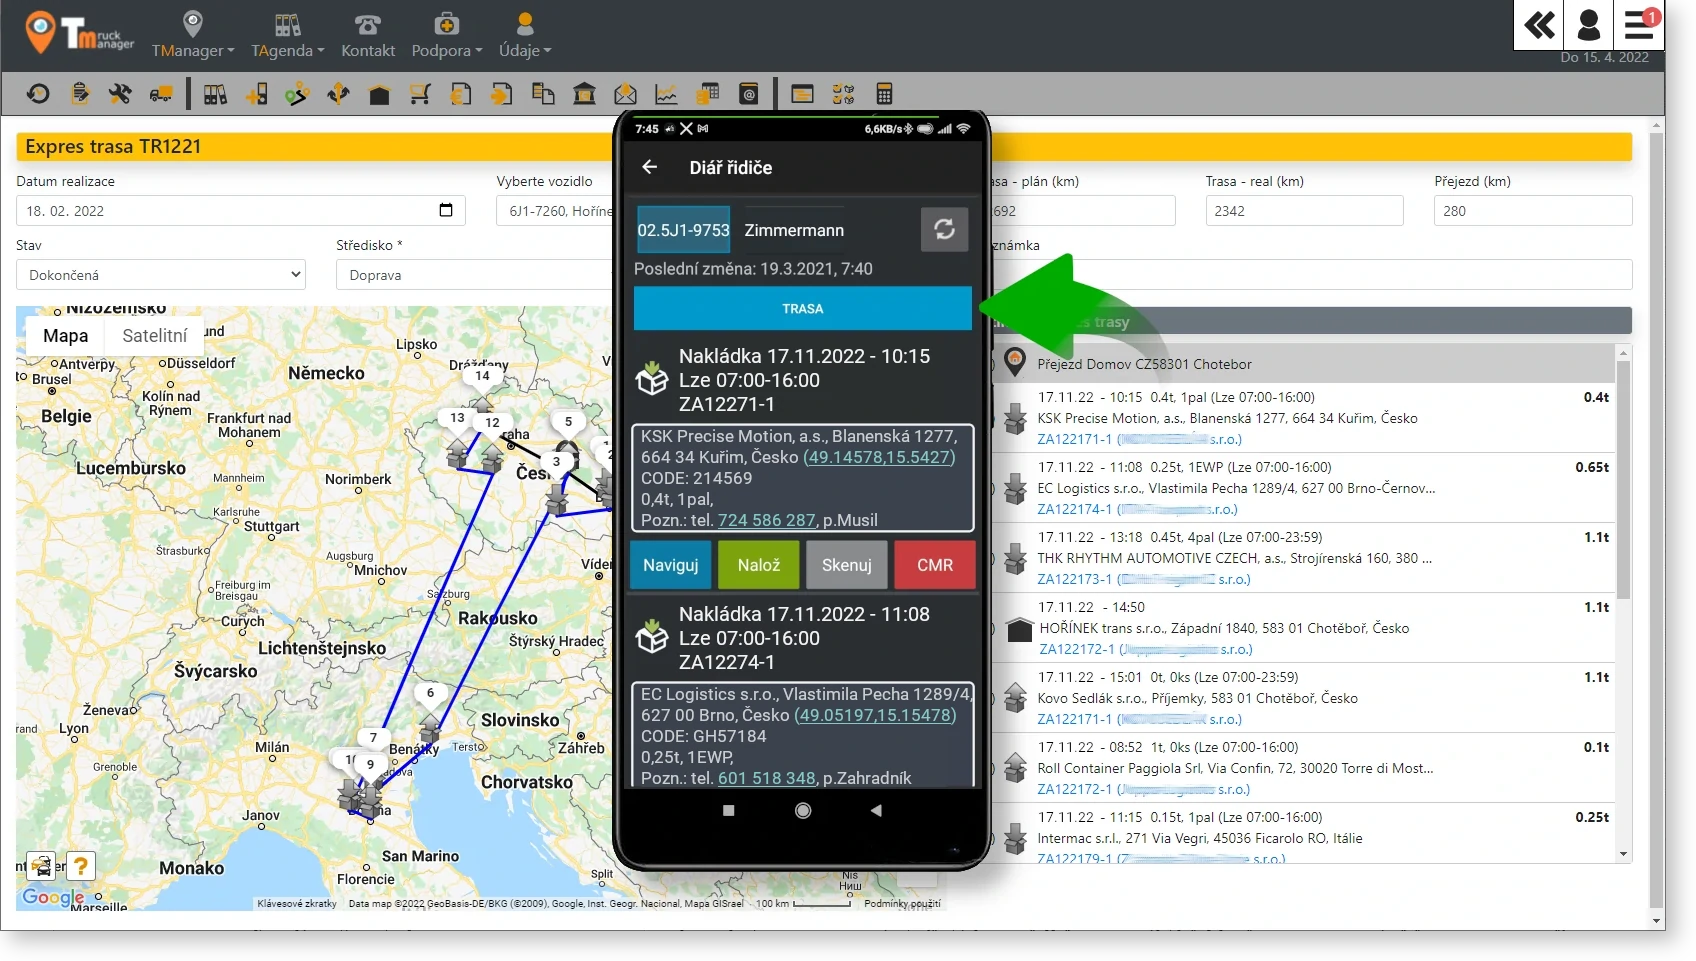Call phone number link 601 518 348
Screen dimensions: 1696x961
coord(766,778)
